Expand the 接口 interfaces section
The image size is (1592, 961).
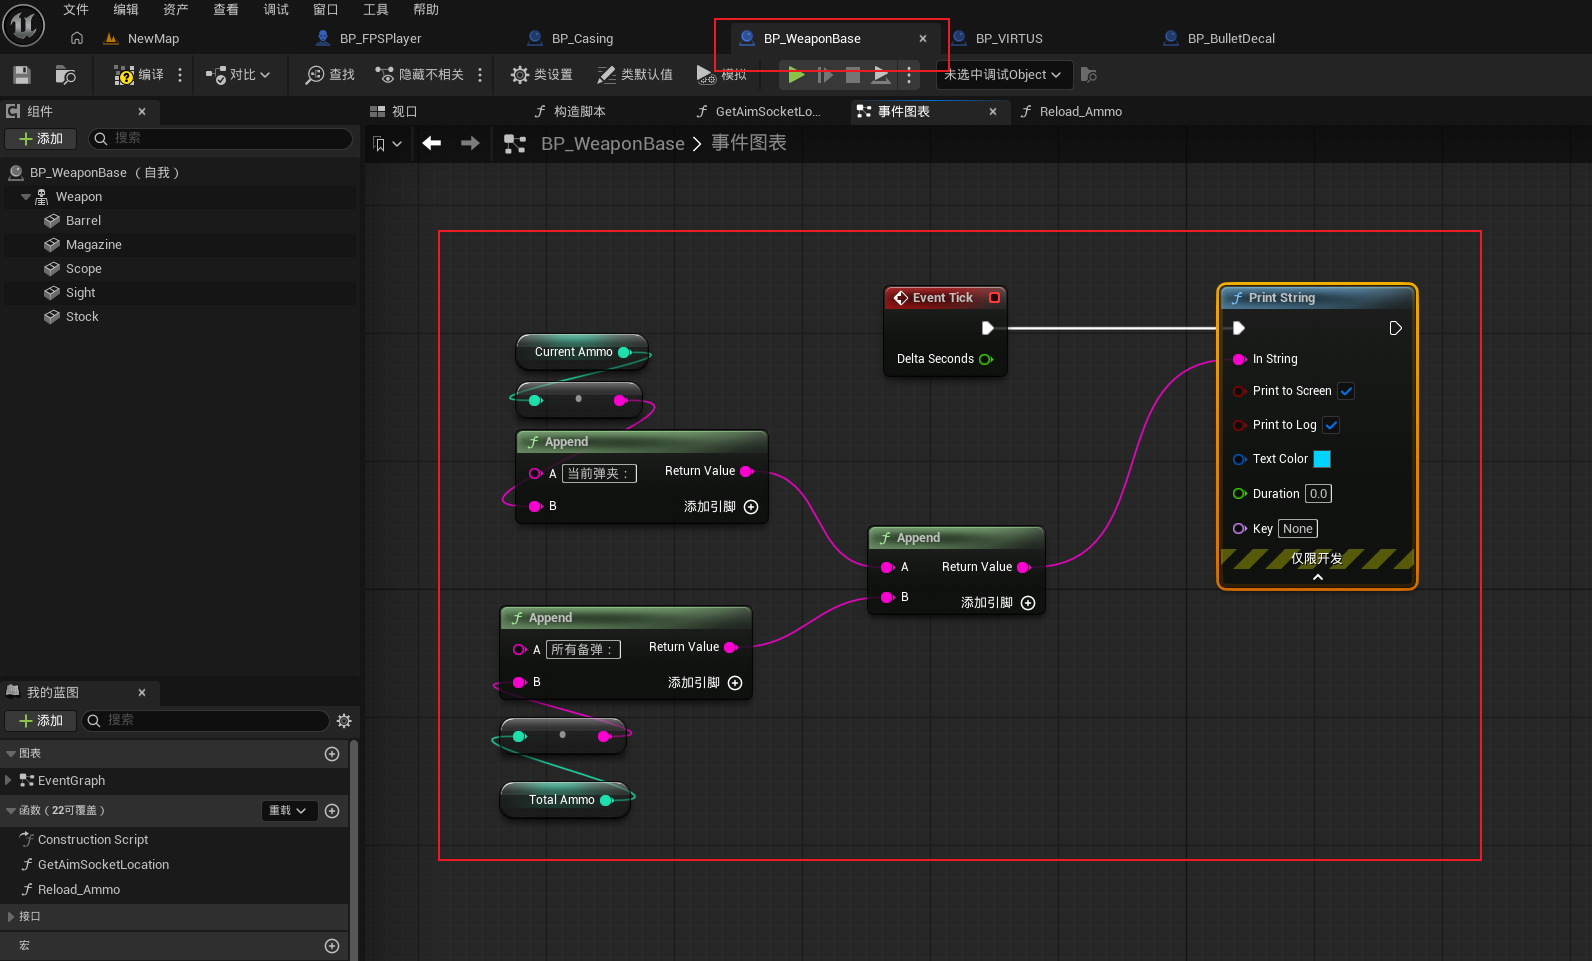(11, 916)
